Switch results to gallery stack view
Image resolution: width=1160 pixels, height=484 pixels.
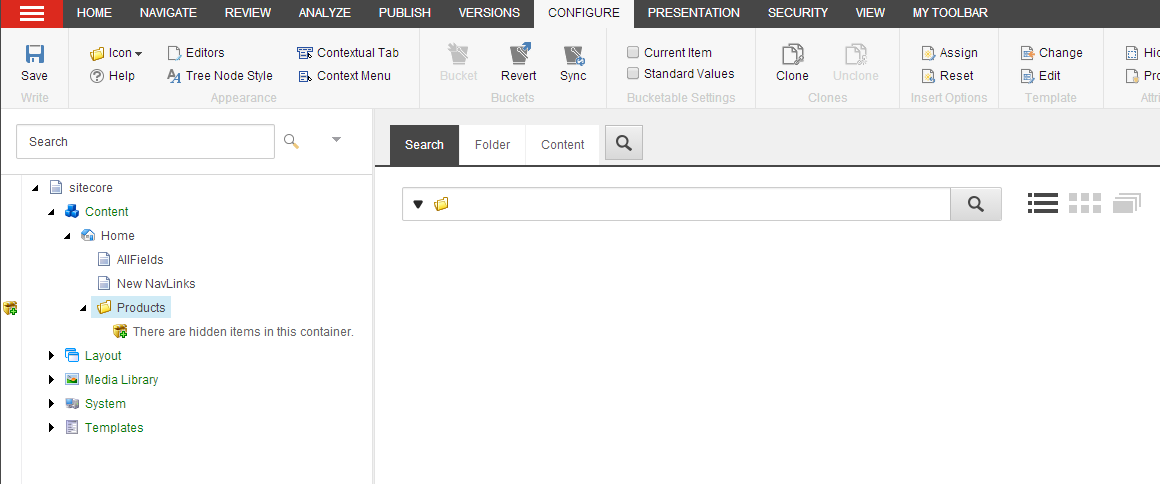pos(1127,204)
